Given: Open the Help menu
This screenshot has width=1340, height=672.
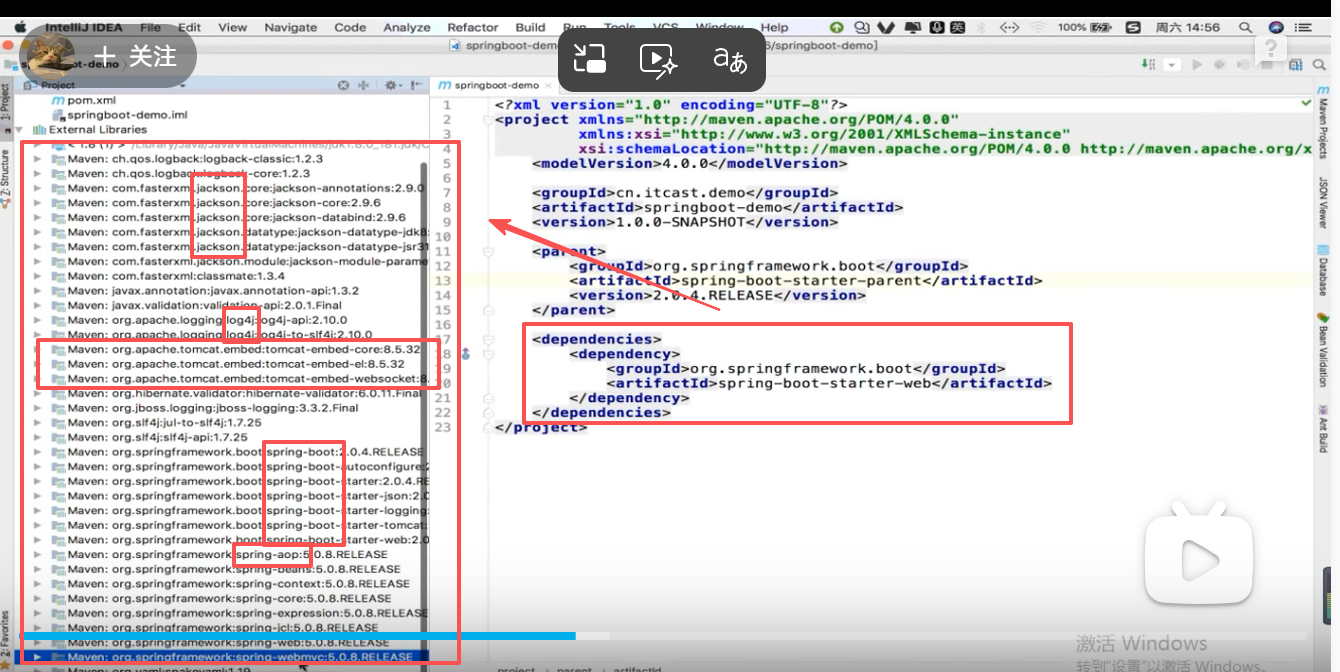Looking at the screenshot, I should [774, 28].
